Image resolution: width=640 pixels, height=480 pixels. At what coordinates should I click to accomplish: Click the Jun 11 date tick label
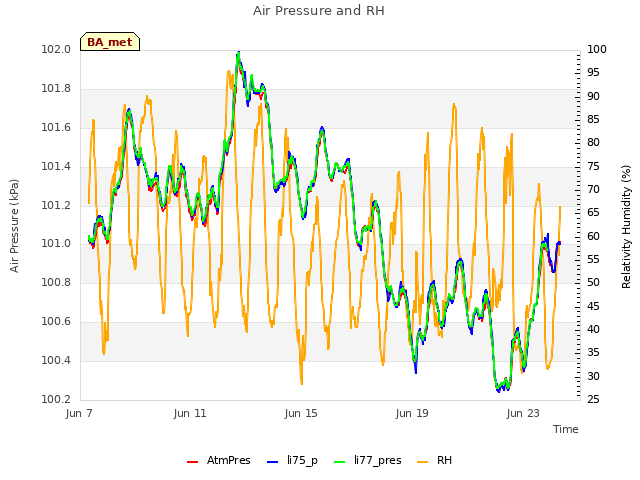coord(190,413)
